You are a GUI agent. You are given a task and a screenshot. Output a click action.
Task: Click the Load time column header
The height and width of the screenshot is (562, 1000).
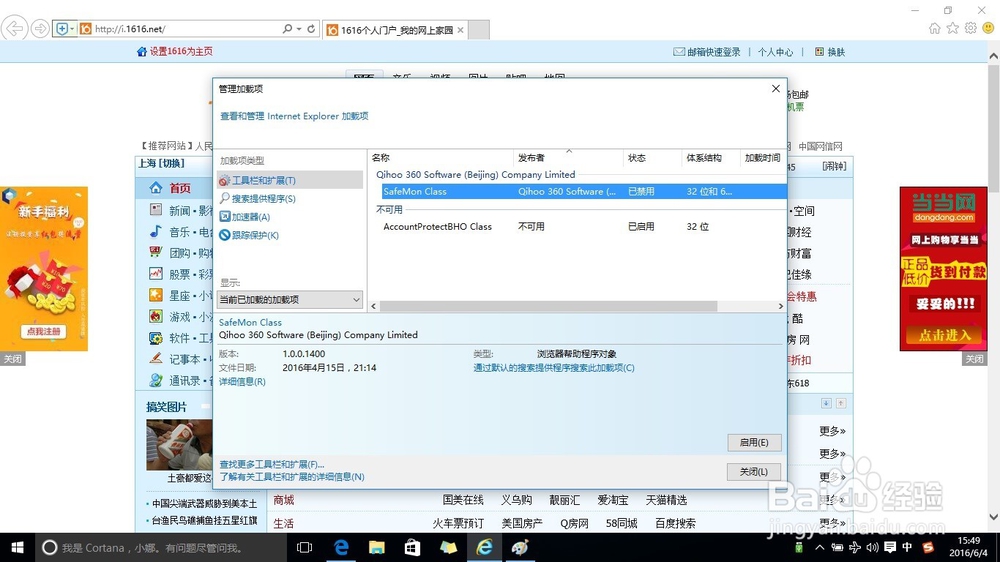click(763, 158)
